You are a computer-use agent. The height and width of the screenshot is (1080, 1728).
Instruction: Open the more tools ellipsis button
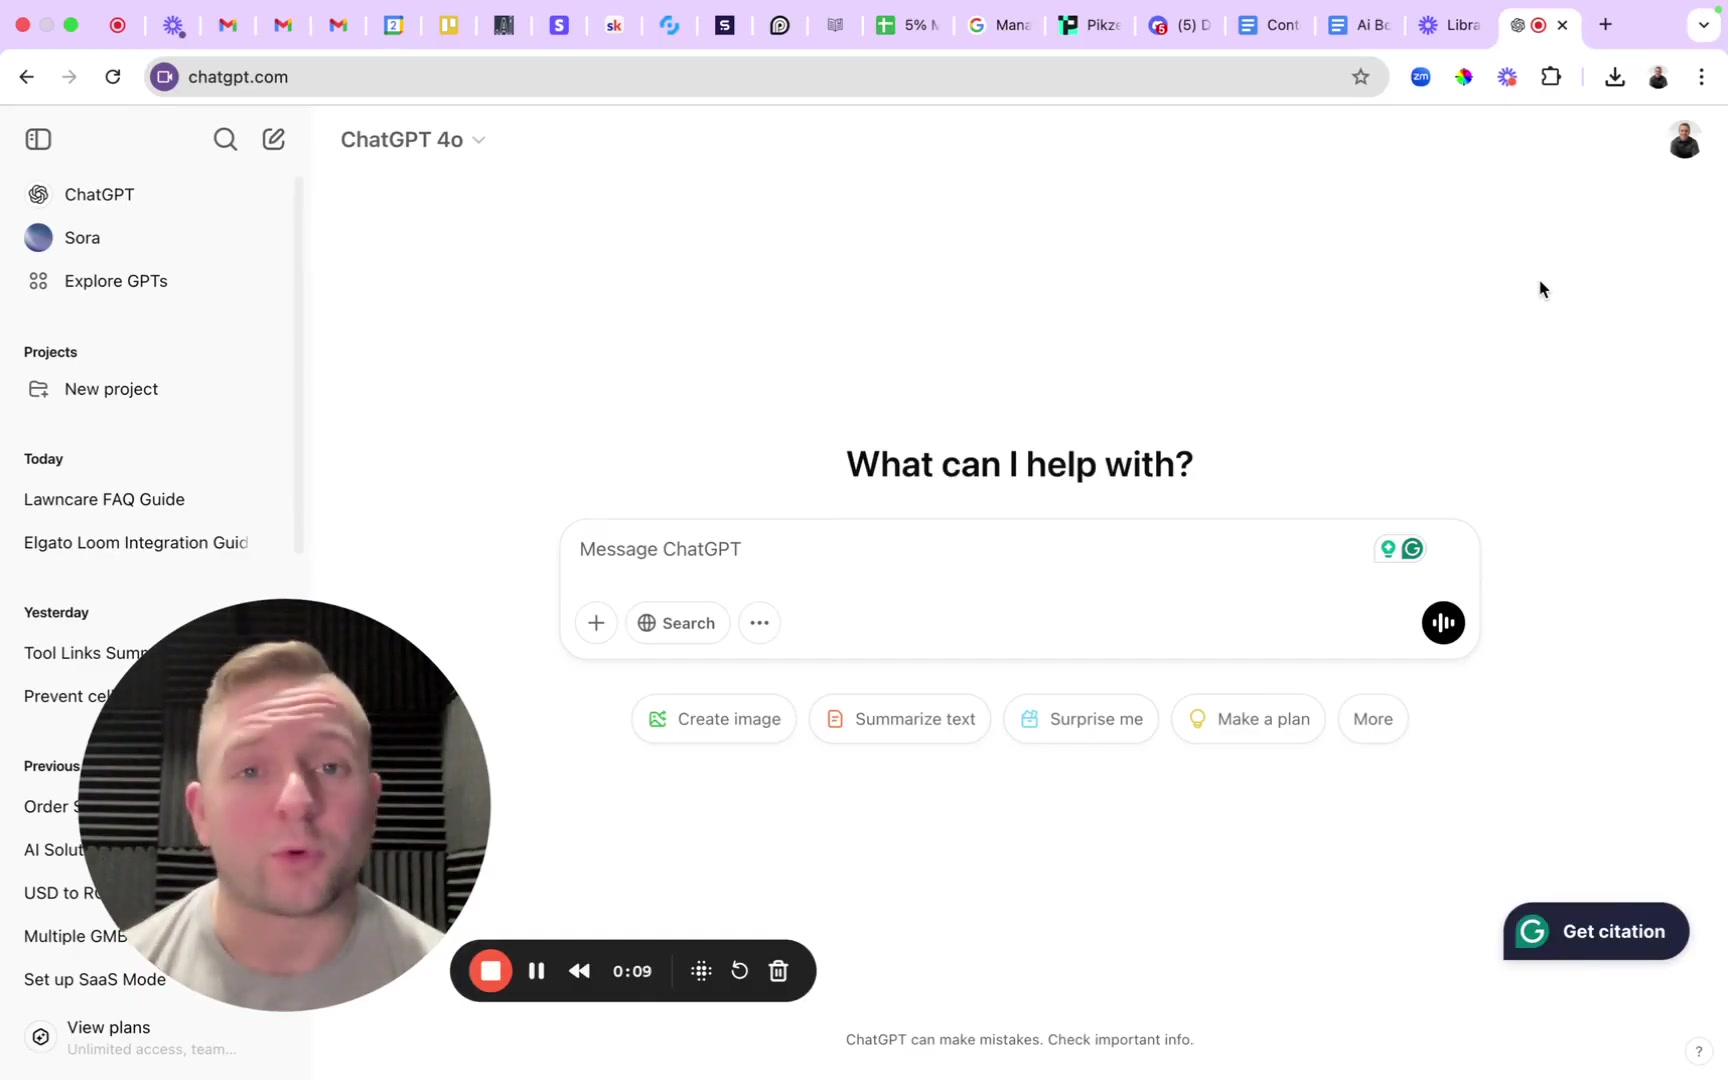tap(759, 623)
